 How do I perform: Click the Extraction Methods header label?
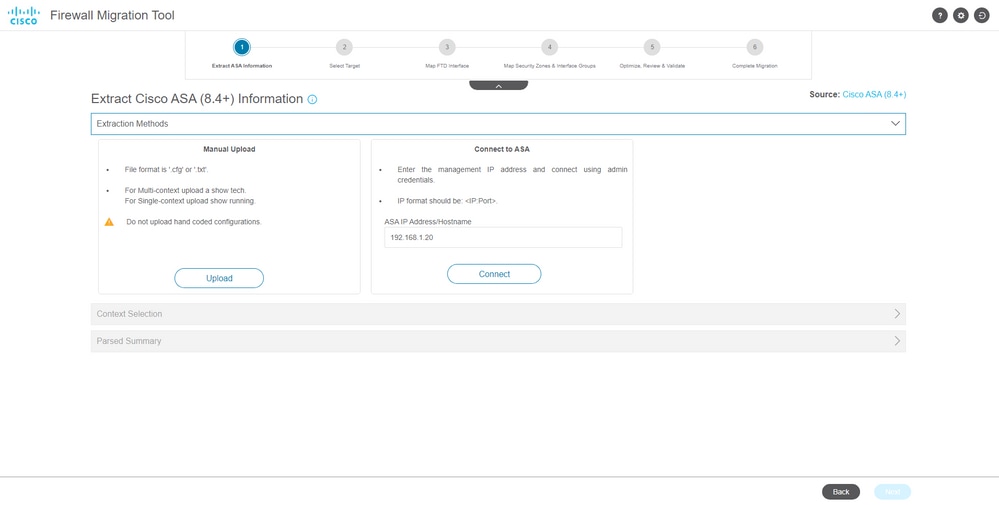pyautogui.click(x=133, y=124)
